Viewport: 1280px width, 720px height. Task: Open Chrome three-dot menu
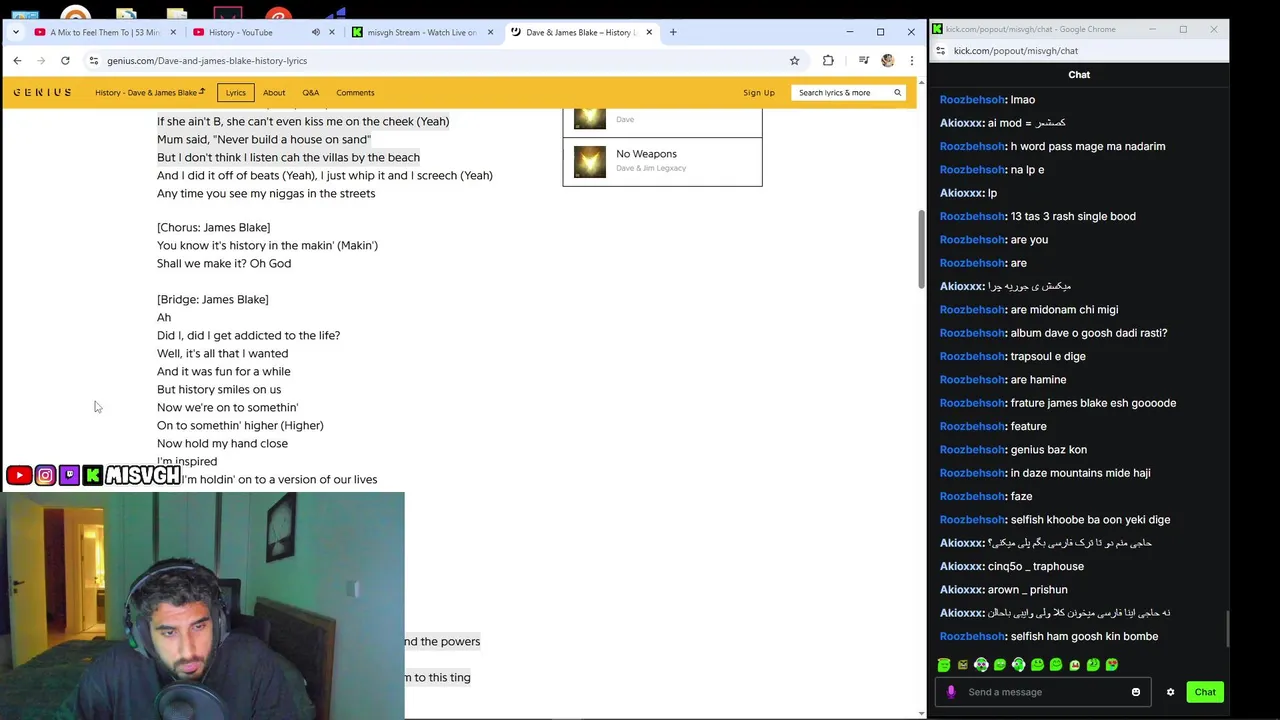pos(911,60)
